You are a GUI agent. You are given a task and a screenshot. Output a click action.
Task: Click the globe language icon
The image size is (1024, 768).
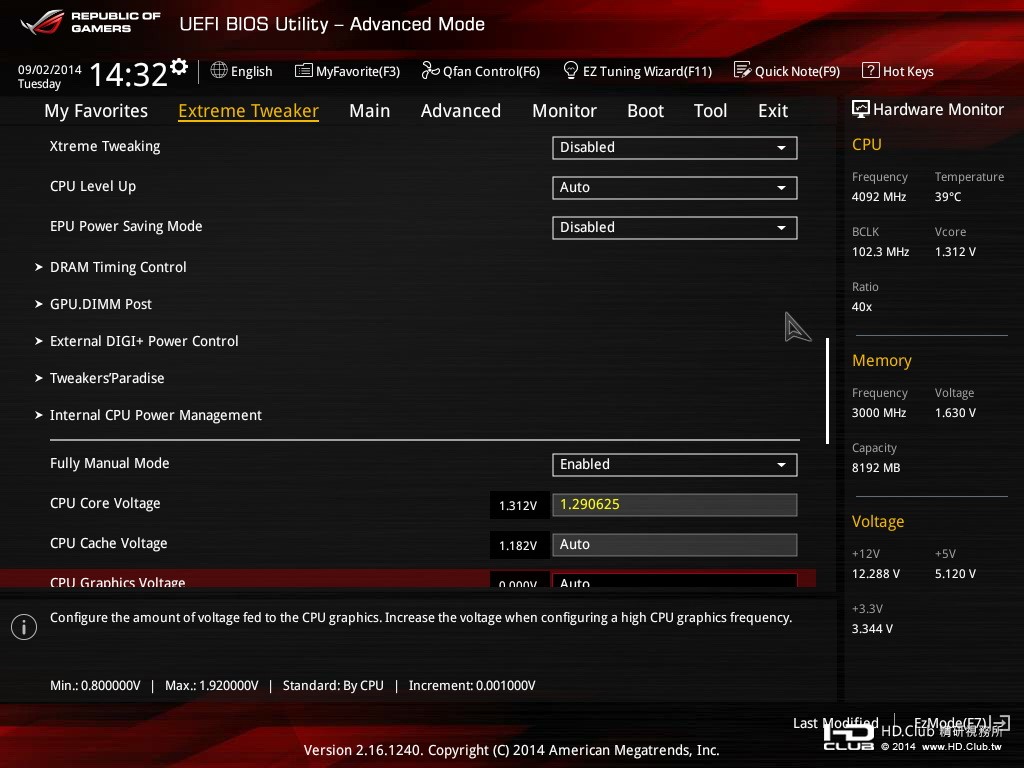219,70
